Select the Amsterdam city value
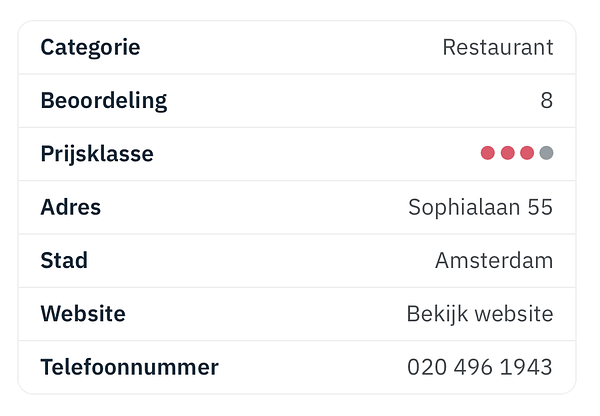 pyautogui.click(x=493, y=260)
